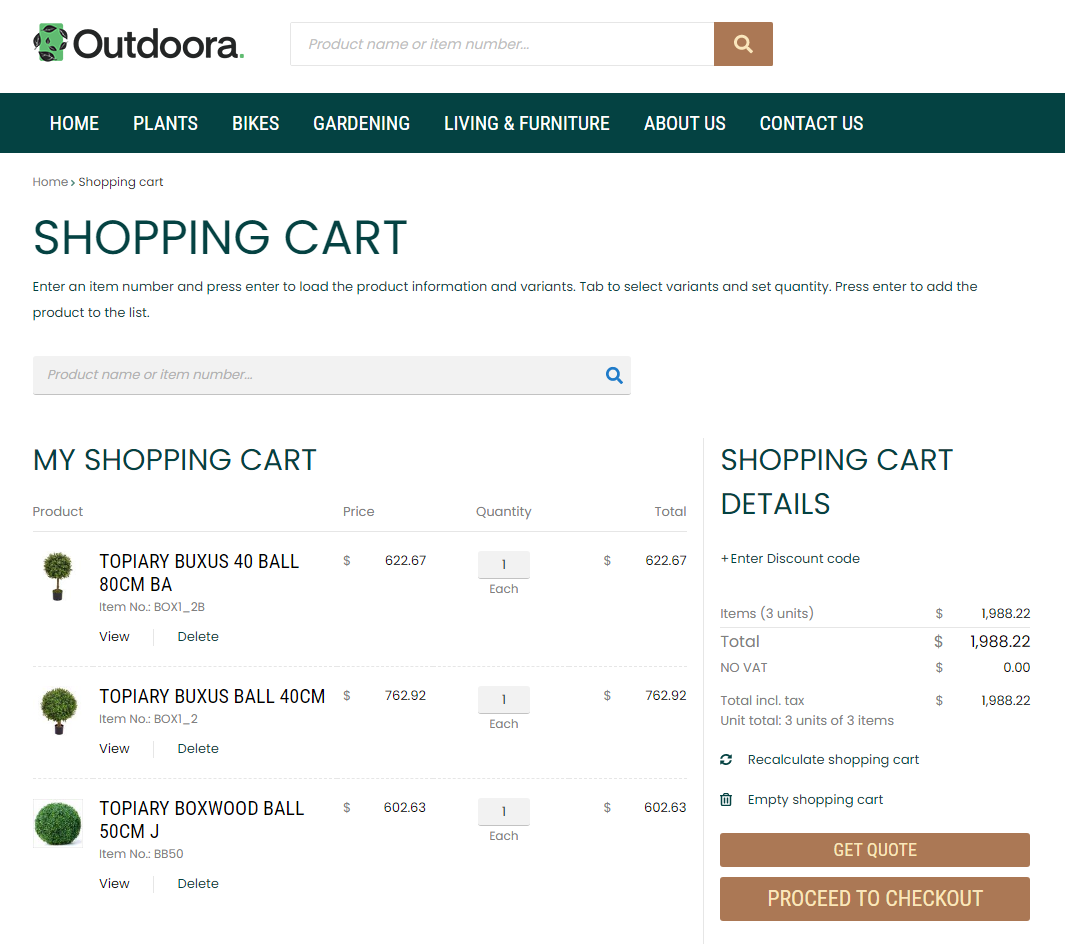
Task: Delete Topiary Buxus Ball 40cm item
Action: [198, 749]
